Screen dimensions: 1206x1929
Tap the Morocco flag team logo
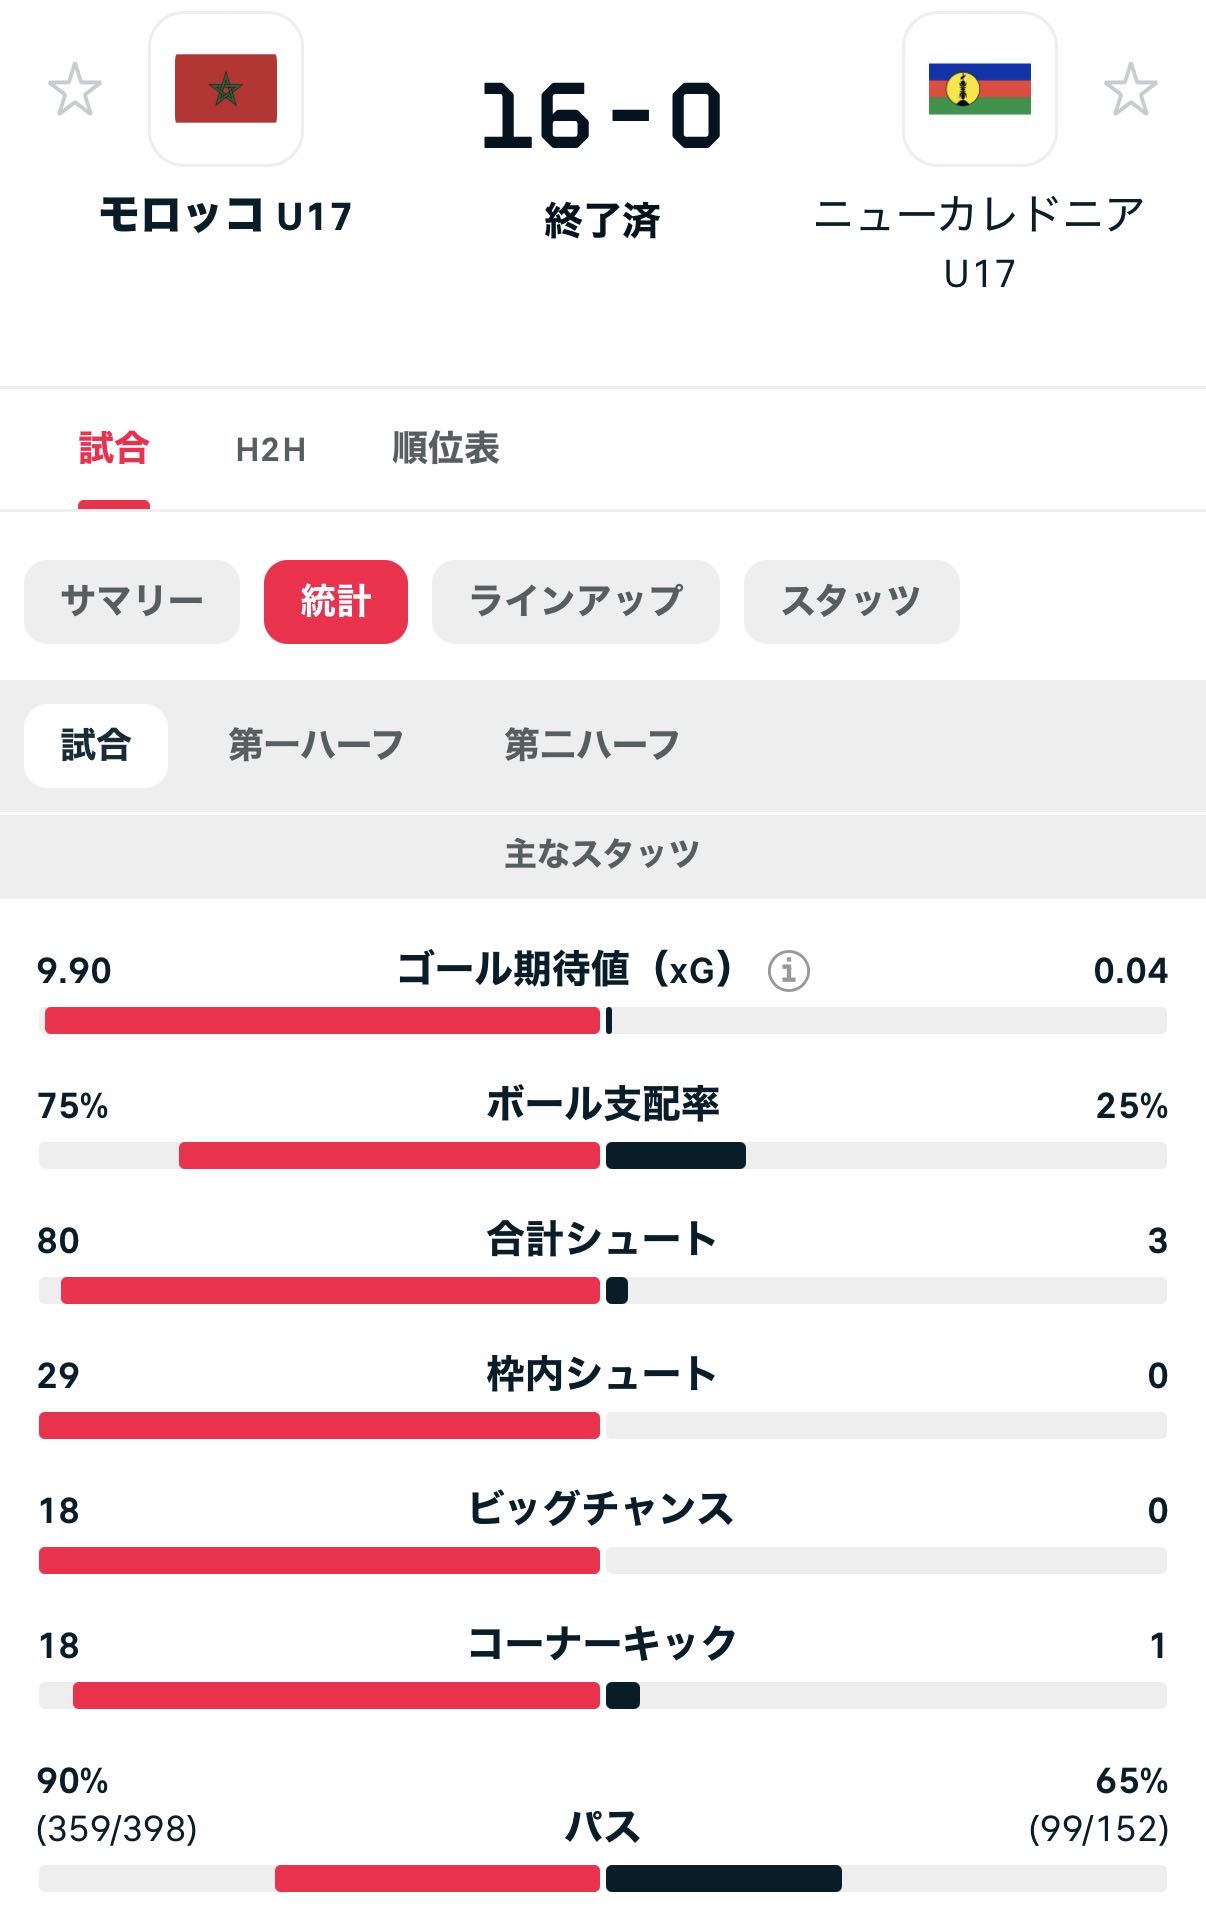click(x=226, y=89)
